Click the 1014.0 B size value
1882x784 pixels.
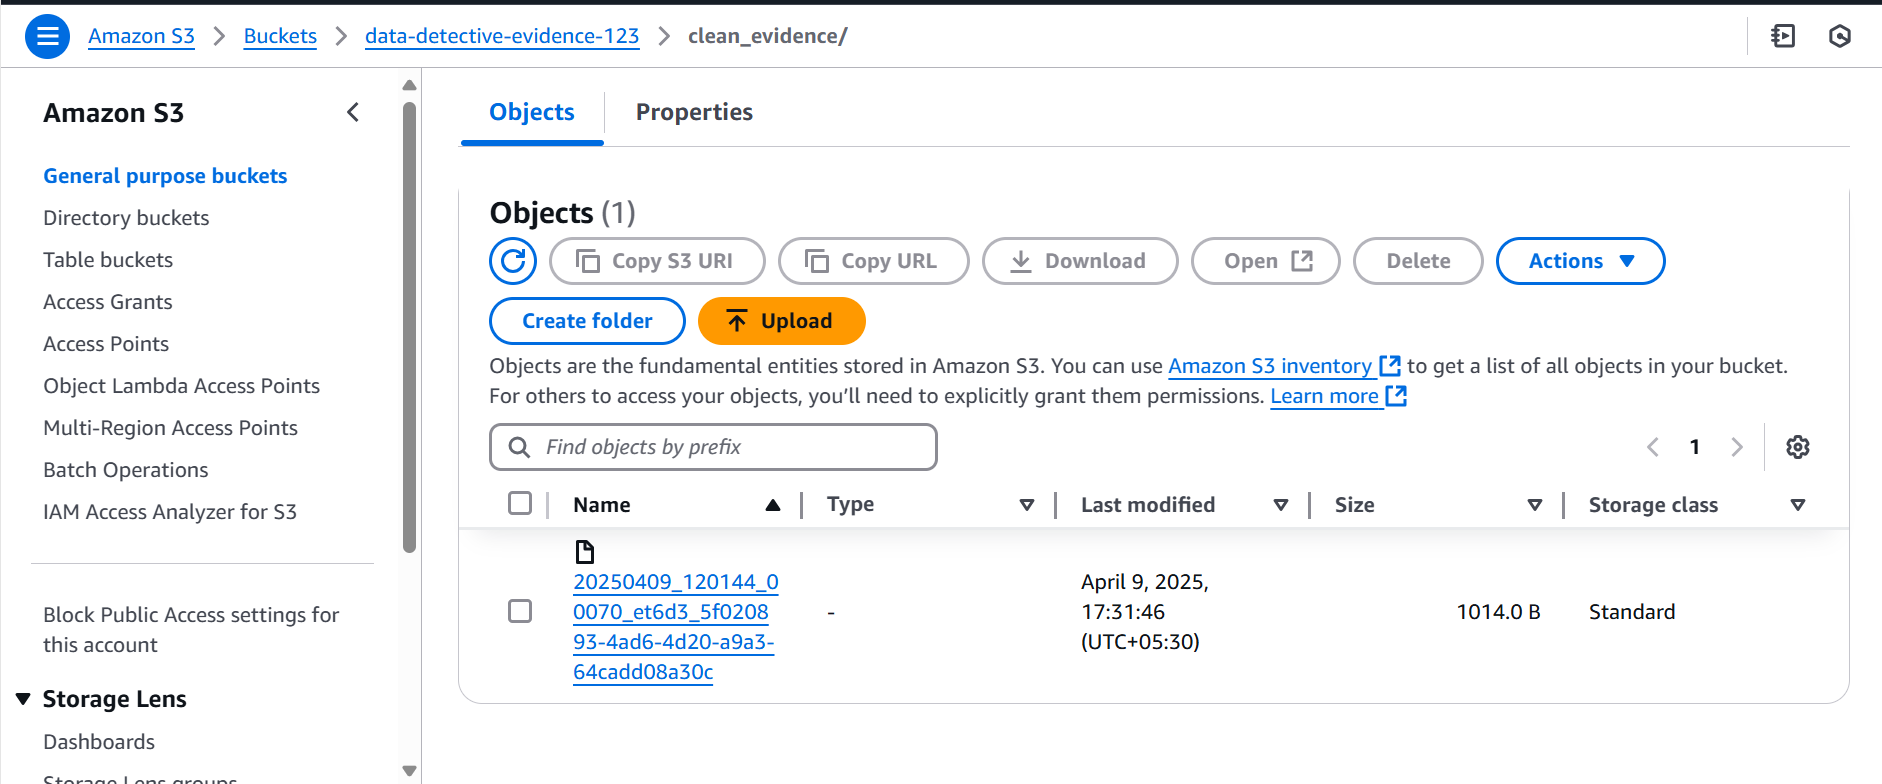point(1498,611)
